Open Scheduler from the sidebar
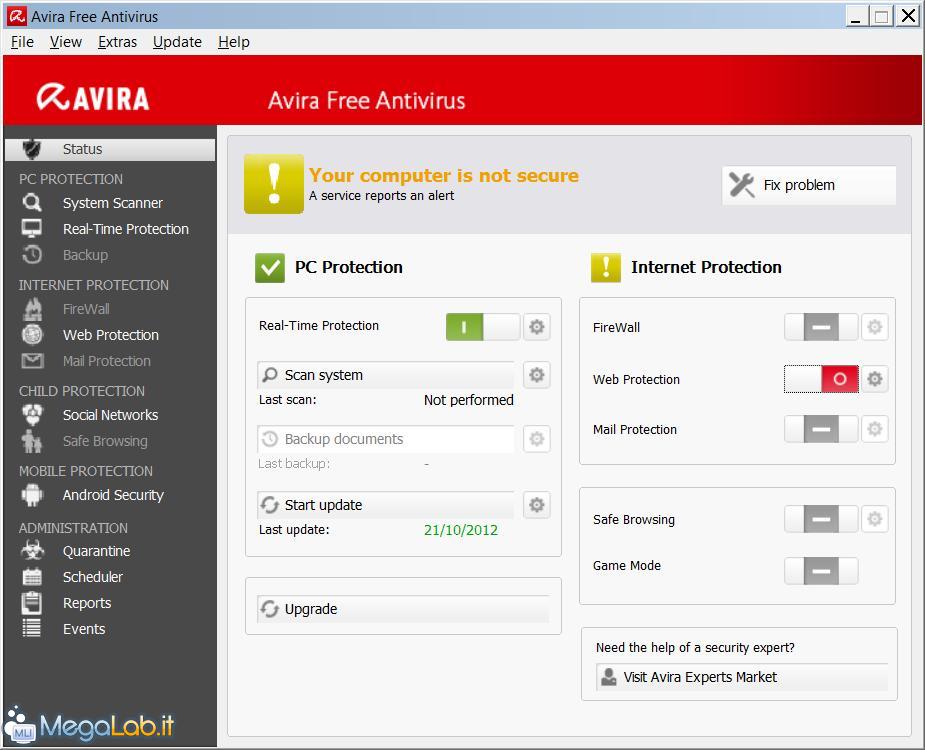Screen dimensions: 925x750 tap(93, 577)
